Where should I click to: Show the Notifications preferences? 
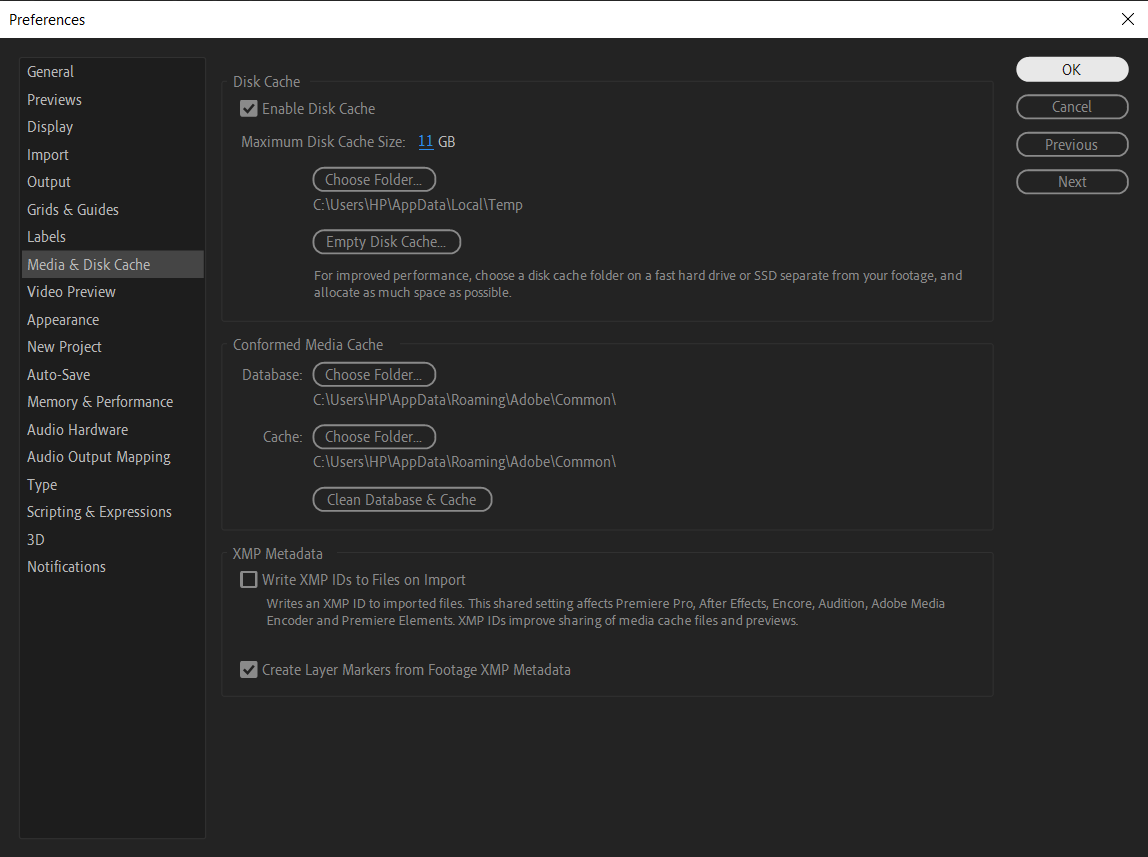[67, 567]
